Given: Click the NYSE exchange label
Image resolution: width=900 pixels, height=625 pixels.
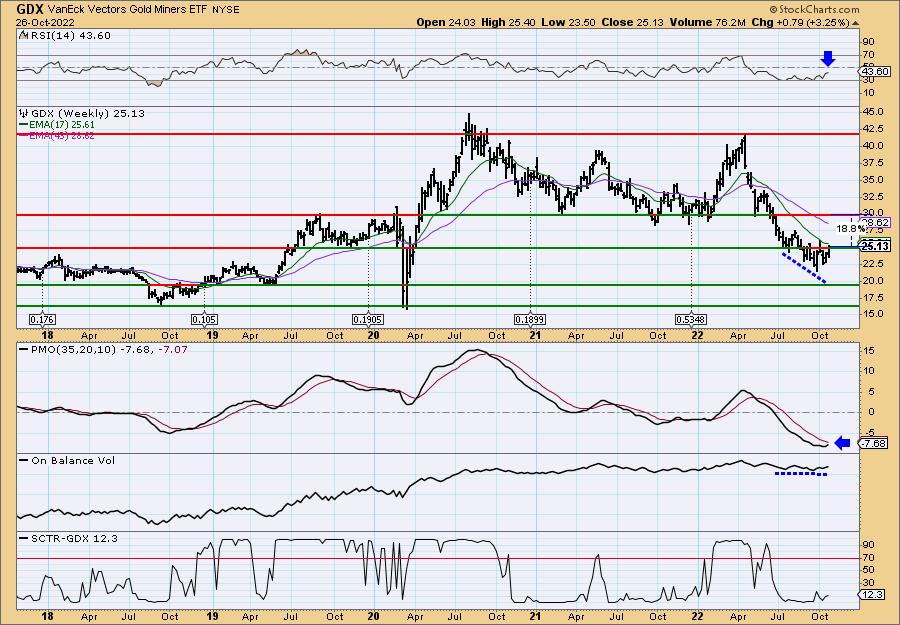Looking at the screenshot, I should point(226,10).
